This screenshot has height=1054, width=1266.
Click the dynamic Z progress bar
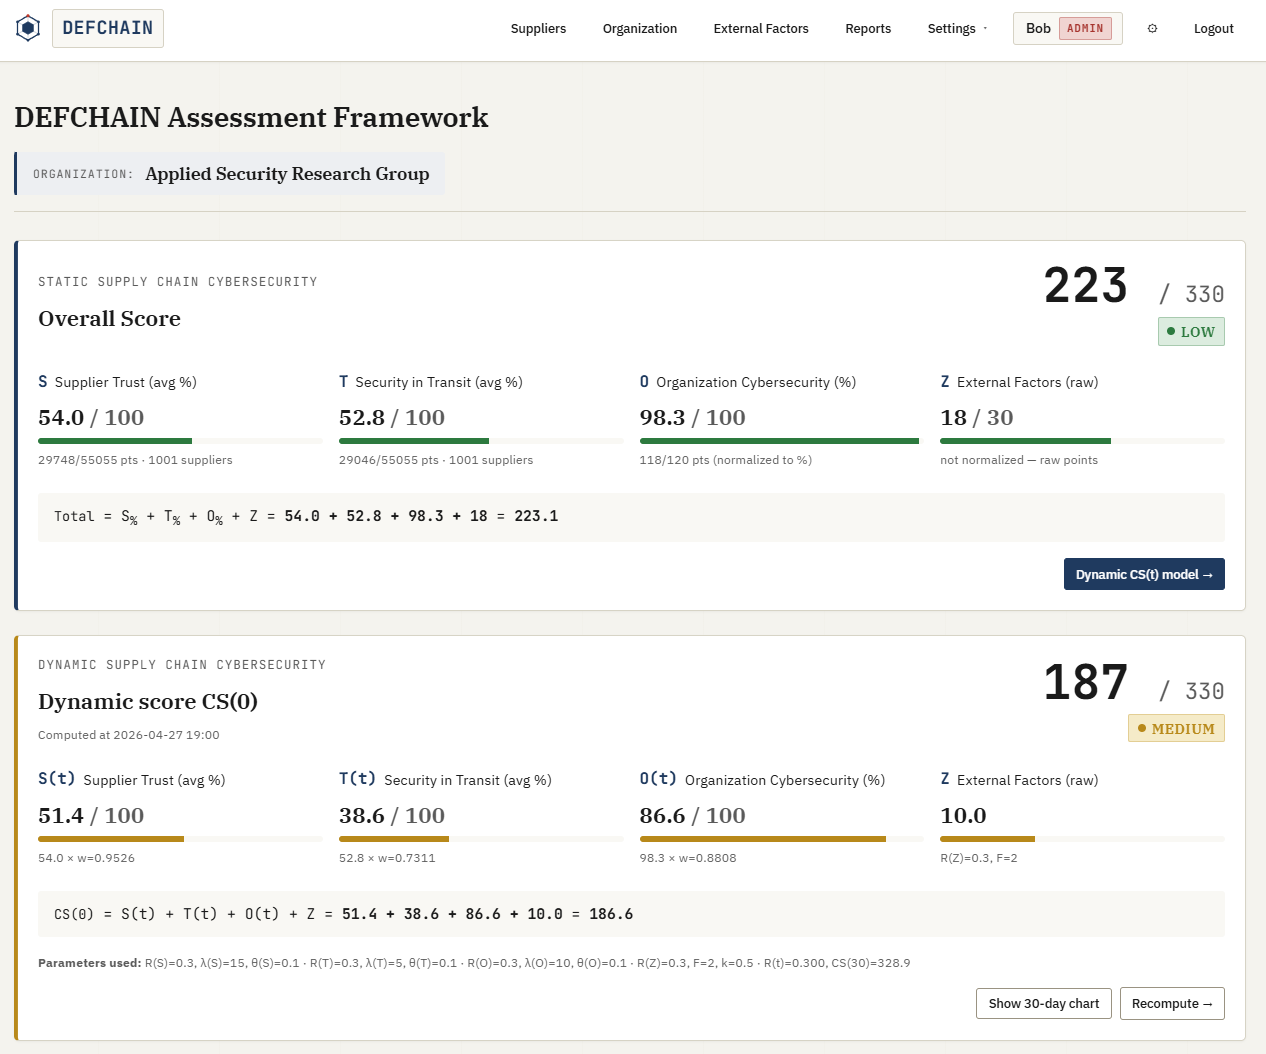(1082, 839)
